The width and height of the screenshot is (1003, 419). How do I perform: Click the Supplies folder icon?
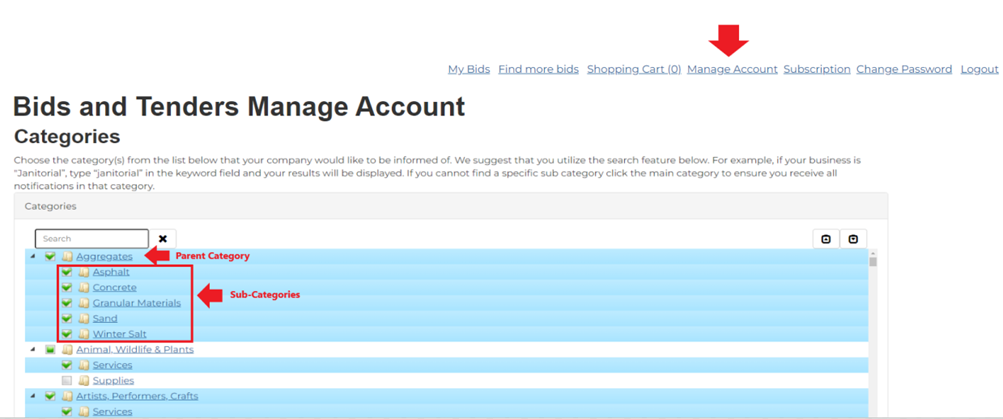point(84,381)
